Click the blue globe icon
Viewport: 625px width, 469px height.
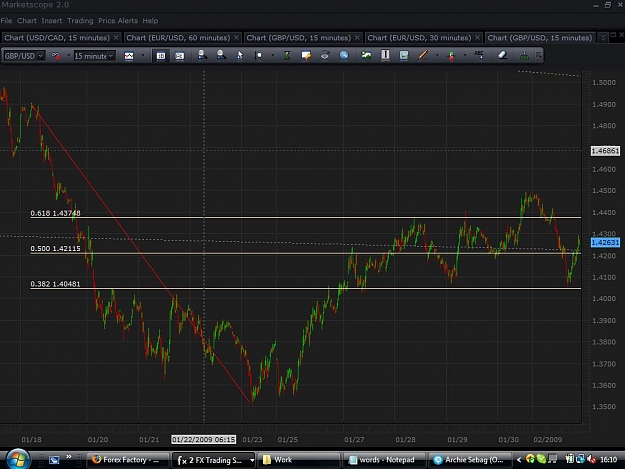coord(344,55)
